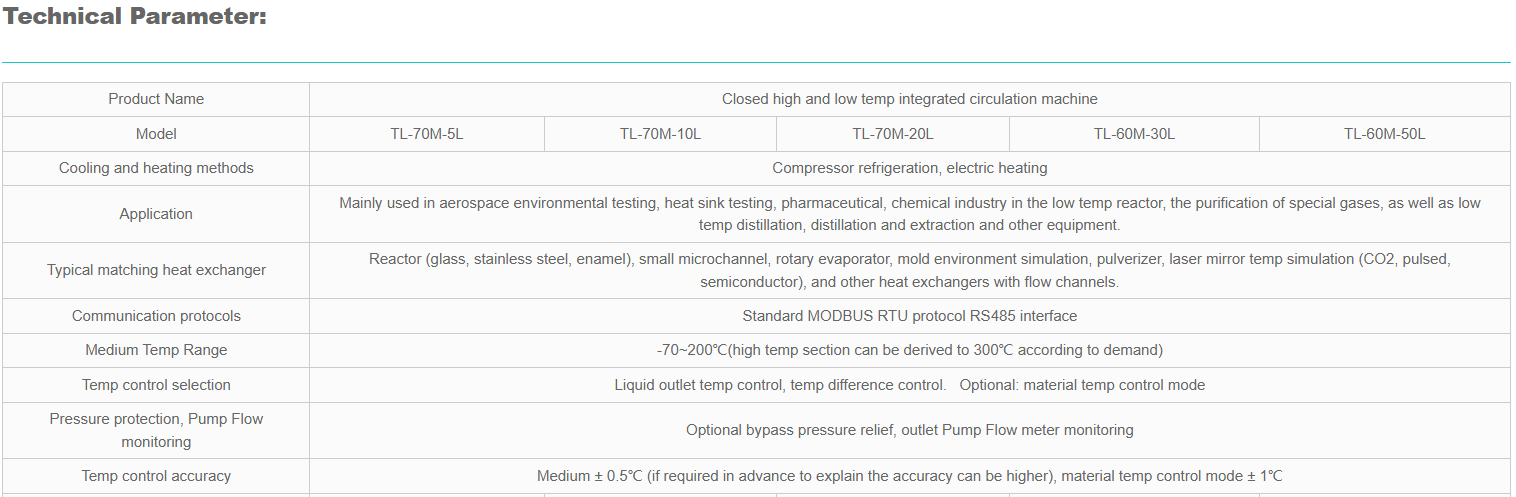Click the Temp control accuracy label
This screenshot has height=497, width=1516.
coord(156,476)
